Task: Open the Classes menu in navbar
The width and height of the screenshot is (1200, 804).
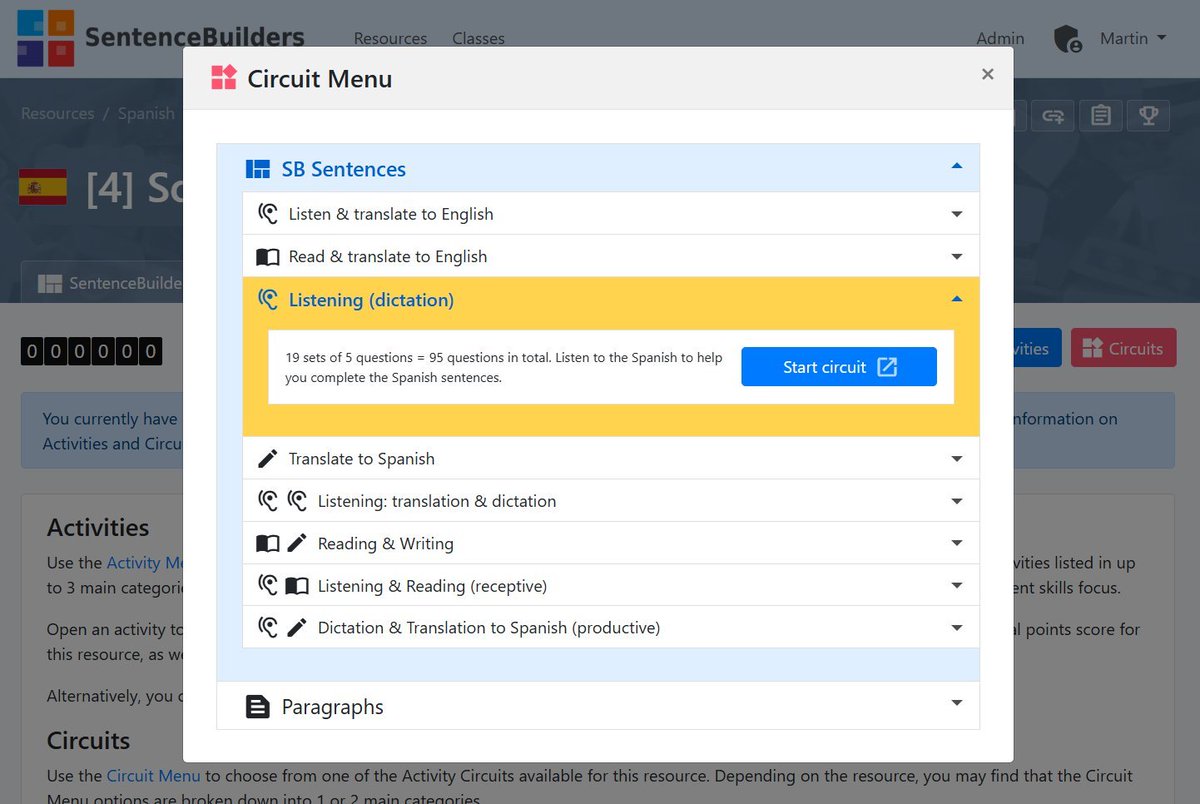Action: [x=478, y=38]
